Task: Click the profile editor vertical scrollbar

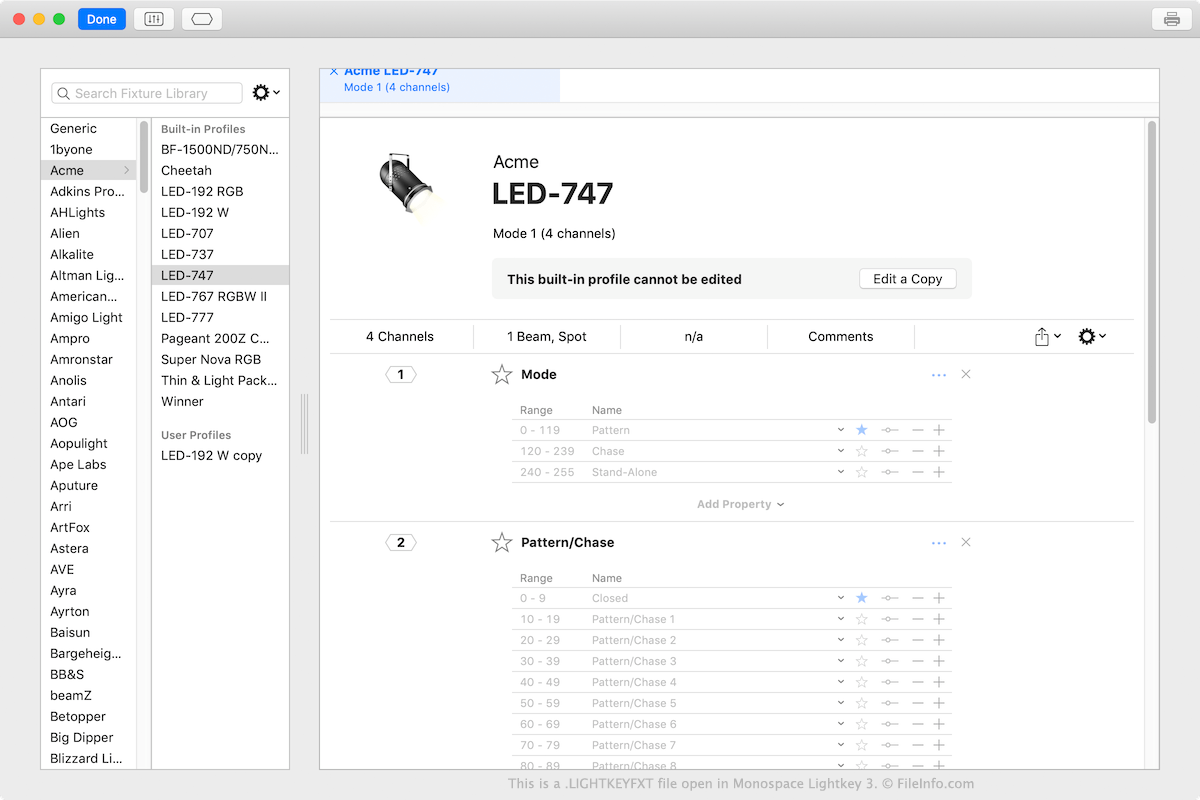Action: click(1152, 270)
